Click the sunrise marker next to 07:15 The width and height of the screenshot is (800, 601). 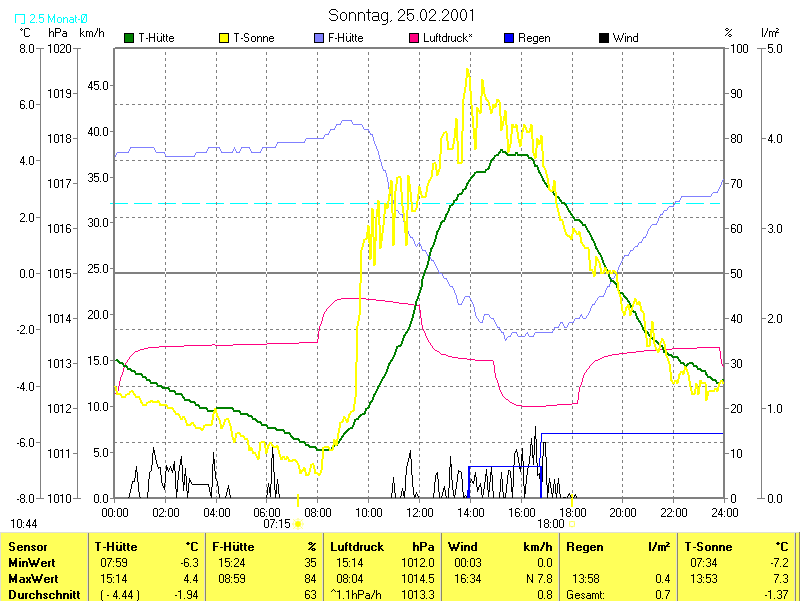click(298, 523)
